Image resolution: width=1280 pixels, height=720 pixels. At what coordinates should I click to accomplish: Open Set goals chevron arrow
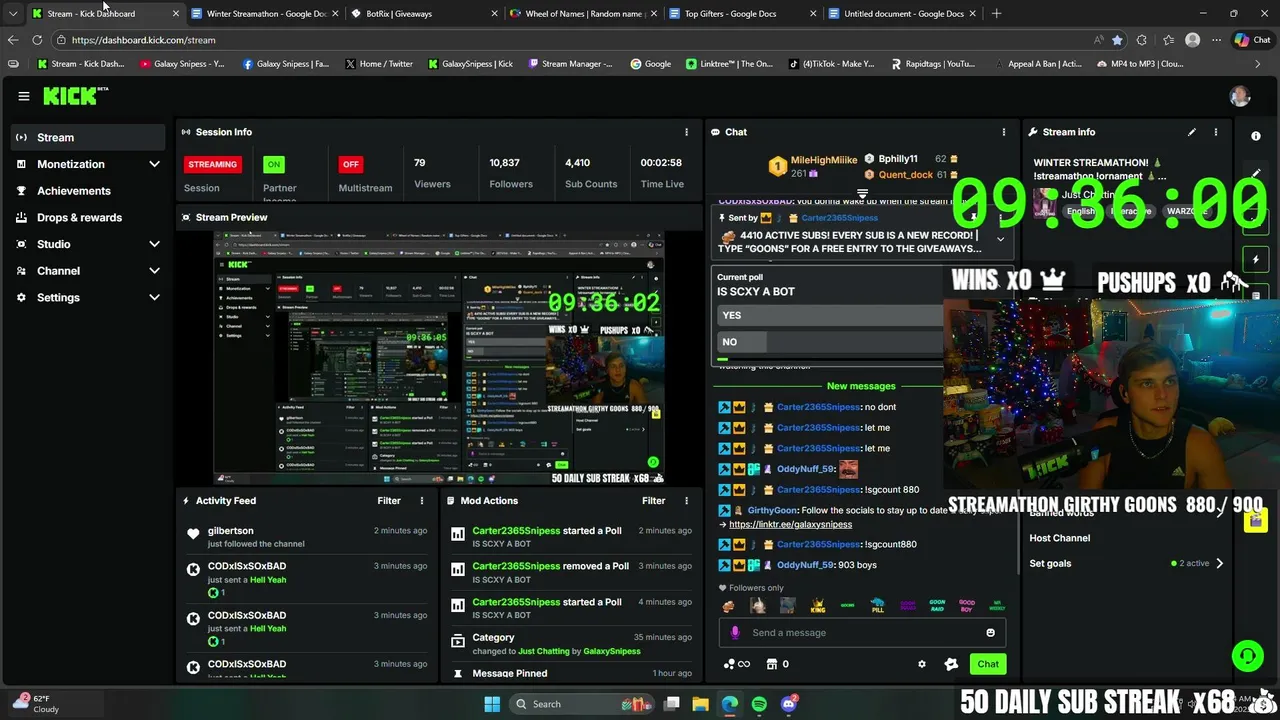[x=1219, y=563]
